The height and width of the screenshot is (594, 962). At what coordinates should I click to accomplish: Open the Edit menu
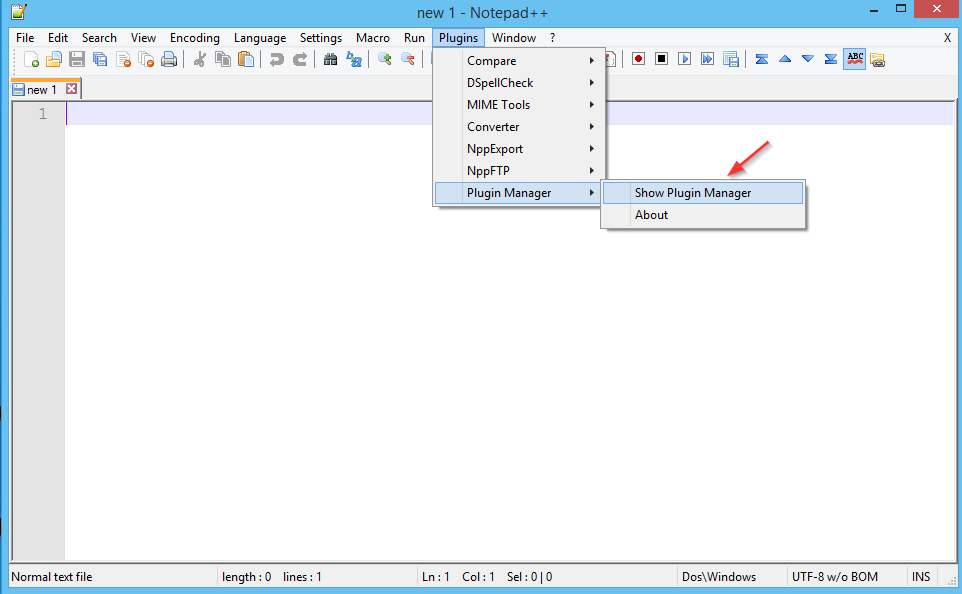58,38
